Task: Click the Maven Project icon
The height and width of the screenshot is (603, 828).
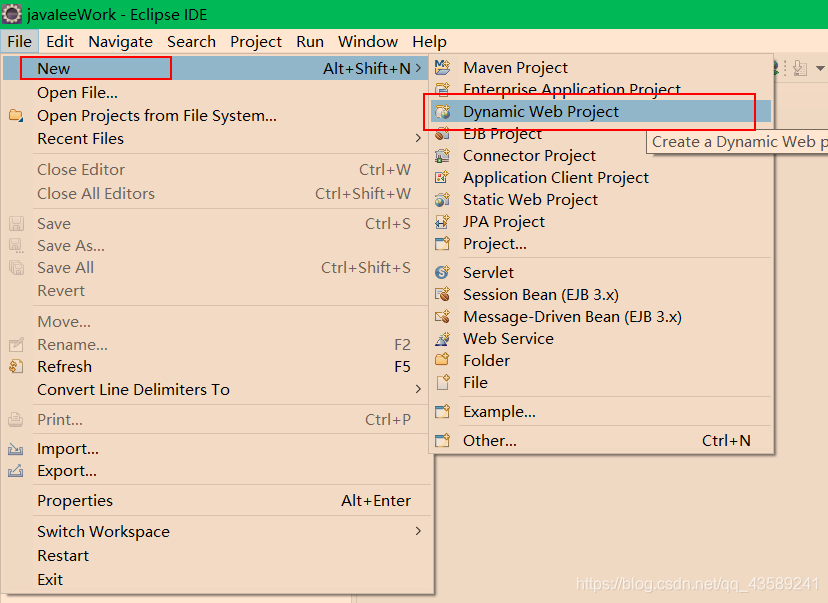Action: [443, 68]
